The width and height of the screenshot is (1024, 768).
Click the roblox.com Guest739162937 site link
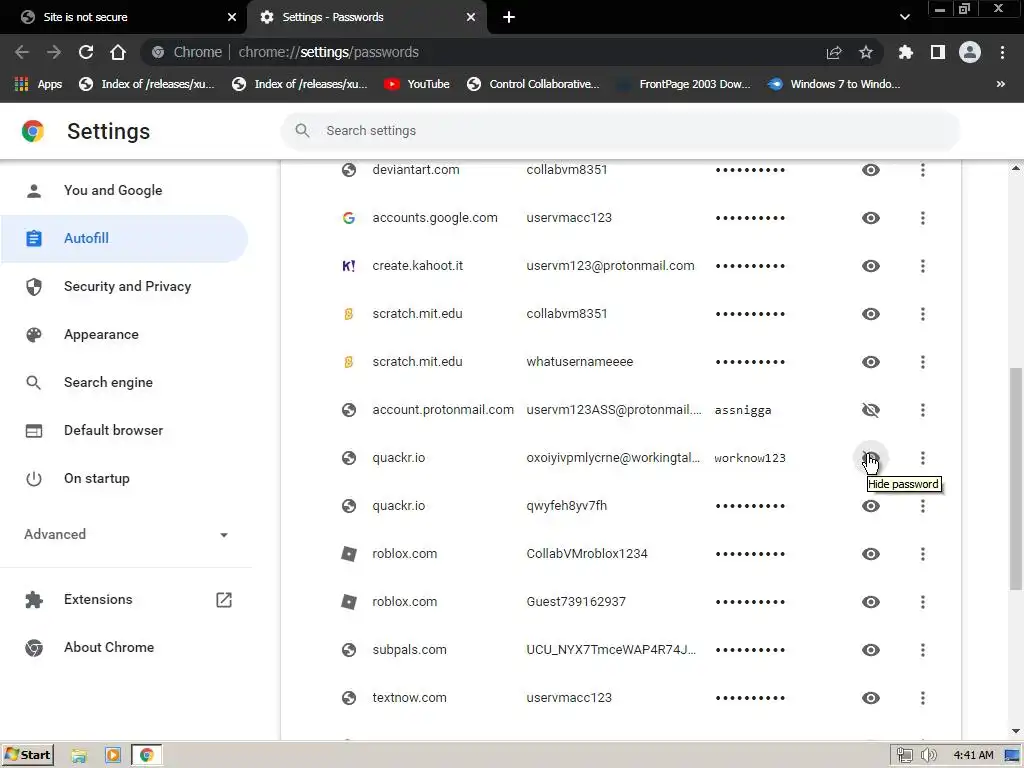(x=404, y=602)
